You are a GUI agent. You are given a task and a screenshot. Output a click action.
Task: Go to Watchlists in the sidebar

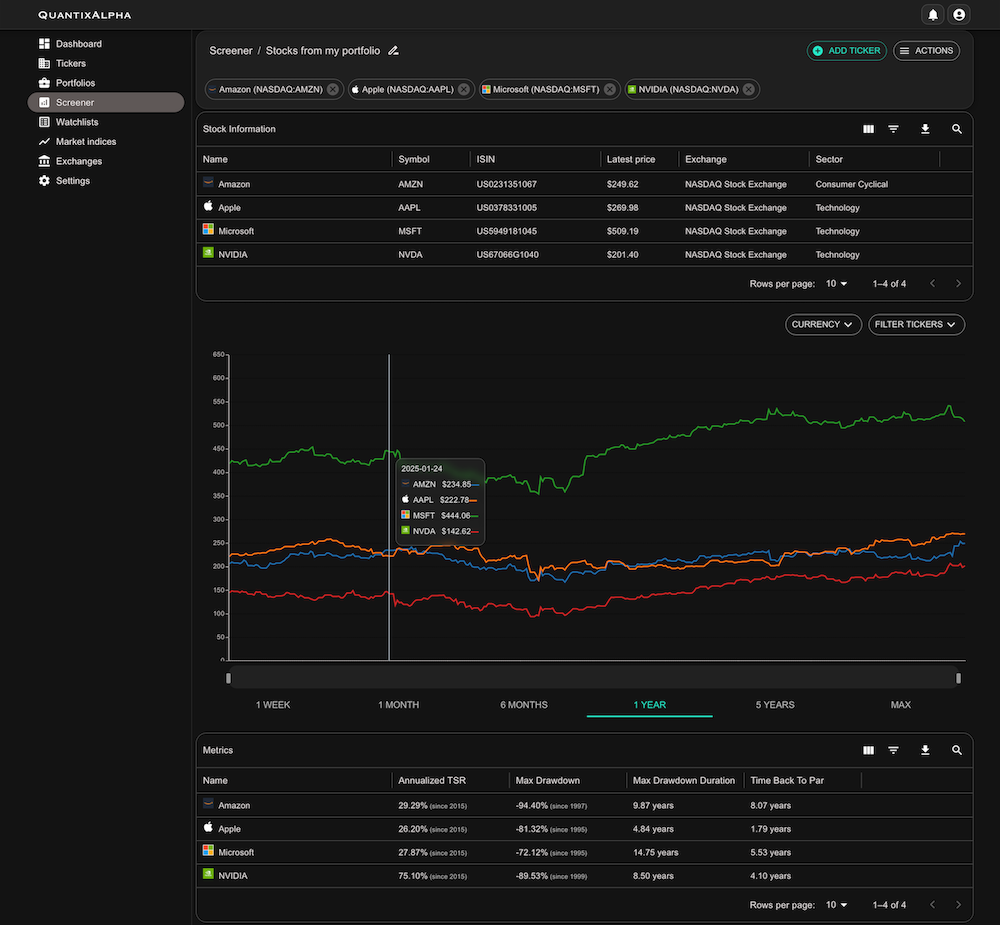click(x=77, y=122)
